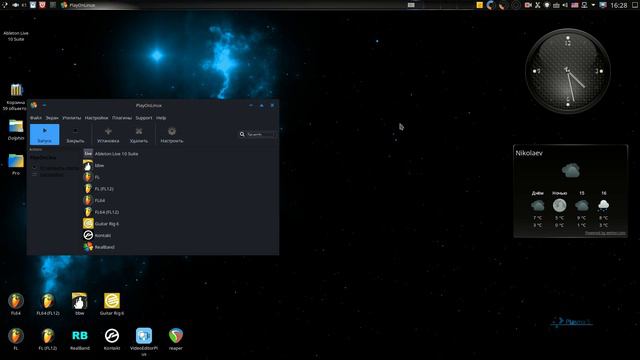Click the Настроить gear icon

[x=172, y=131]
